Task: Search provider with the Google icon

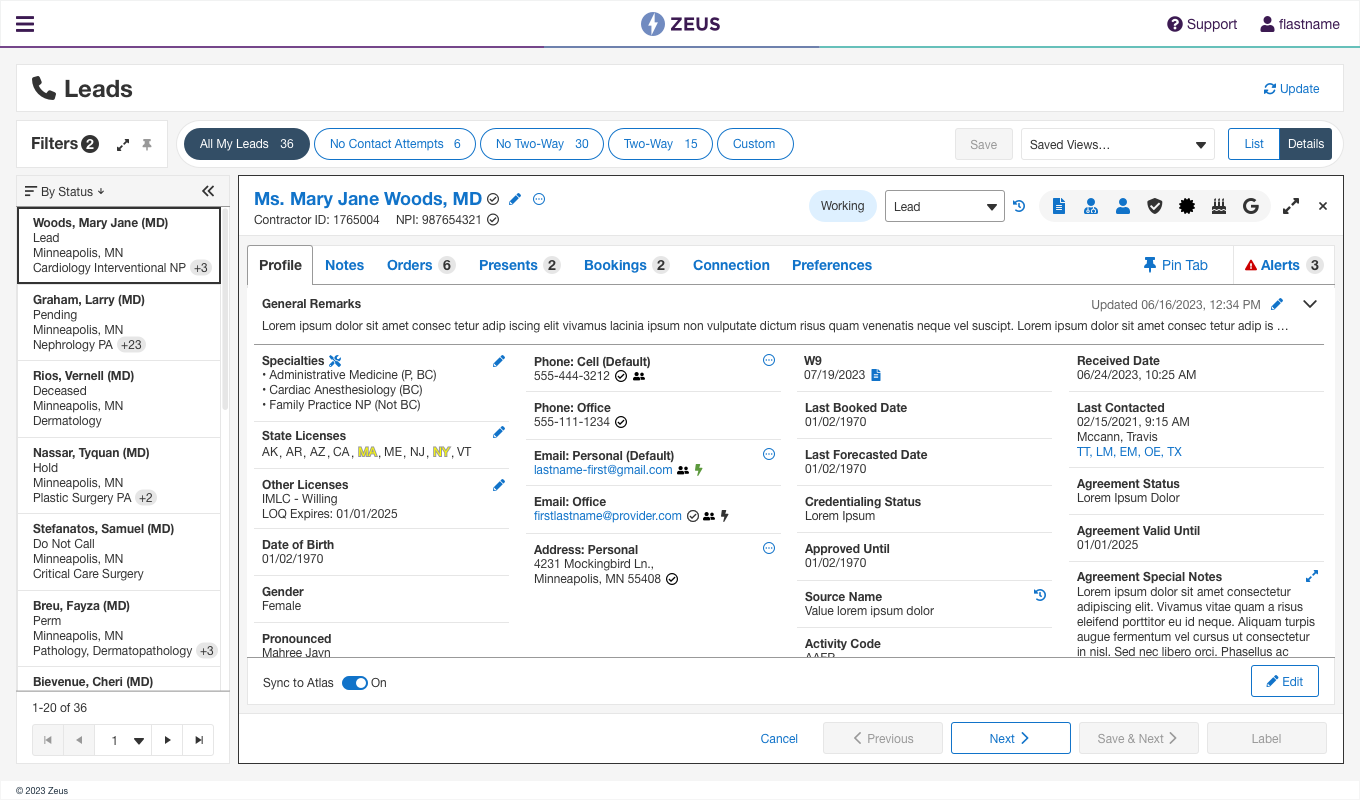Action: tap(1250, 206)
